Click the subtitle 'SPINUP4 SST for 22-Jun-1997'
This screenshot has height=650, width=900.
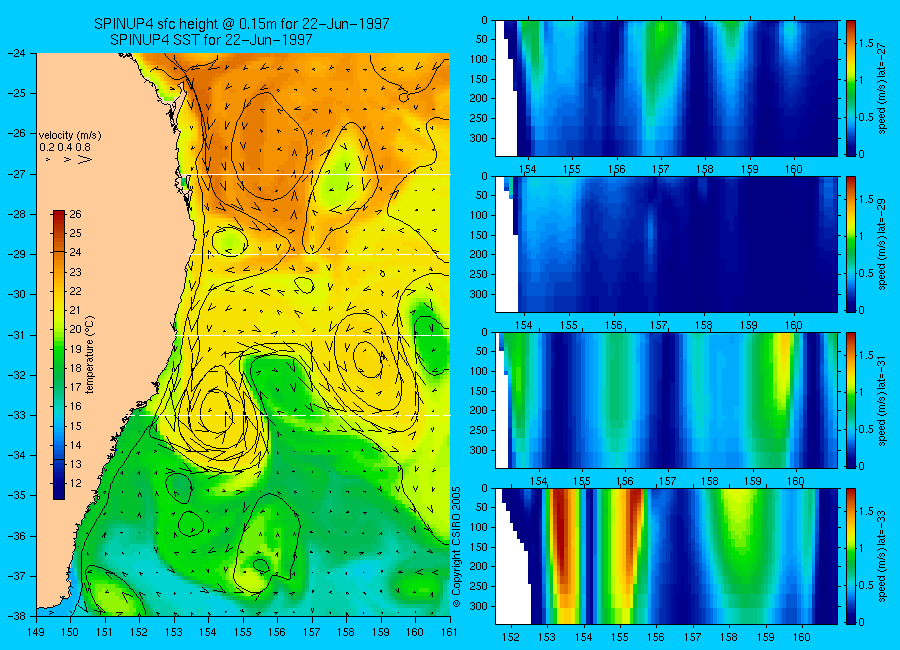(x=211, y=40)
